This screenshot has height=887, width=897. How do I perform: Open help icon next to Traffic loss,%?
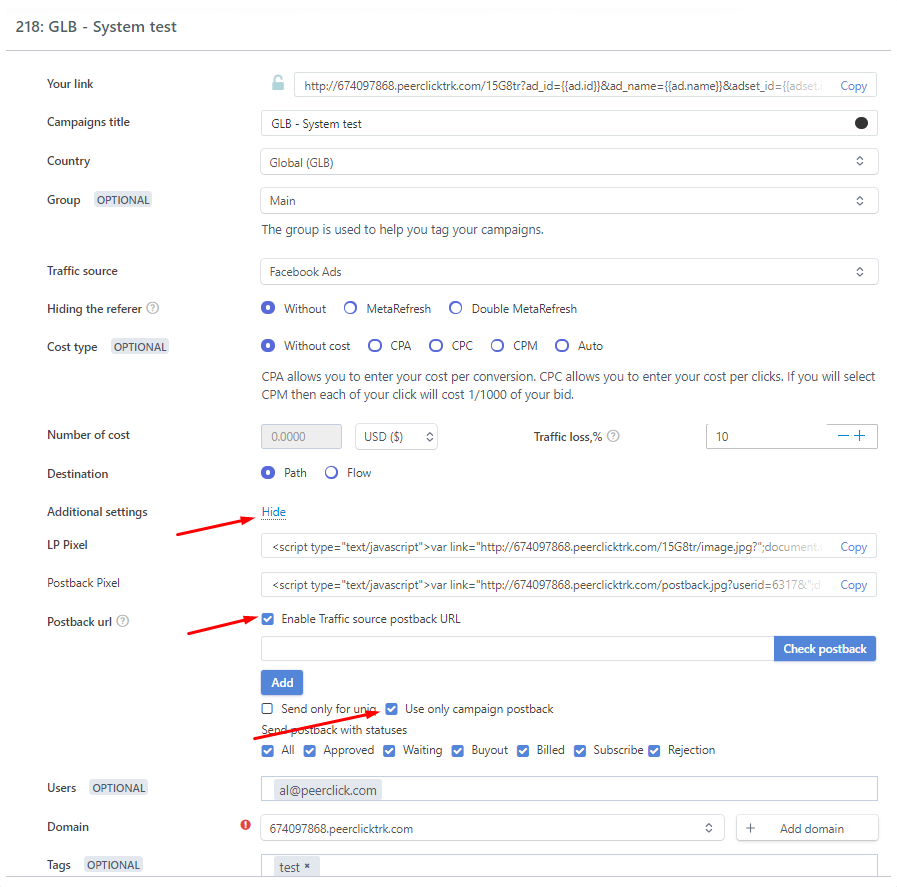click(x=613, y=436)
